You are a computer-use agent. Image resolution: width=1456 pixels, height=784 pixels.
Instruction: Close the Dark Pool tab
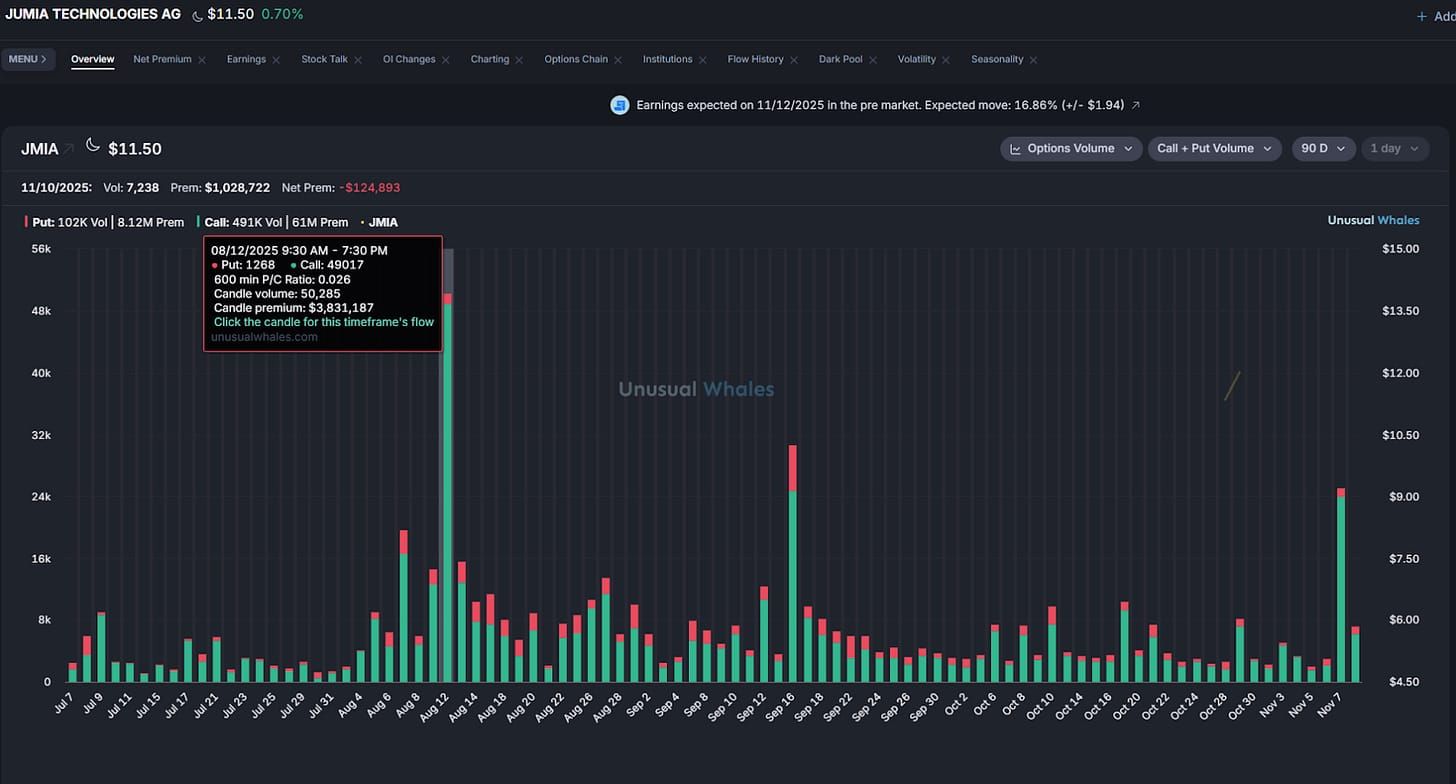[873, 60]
